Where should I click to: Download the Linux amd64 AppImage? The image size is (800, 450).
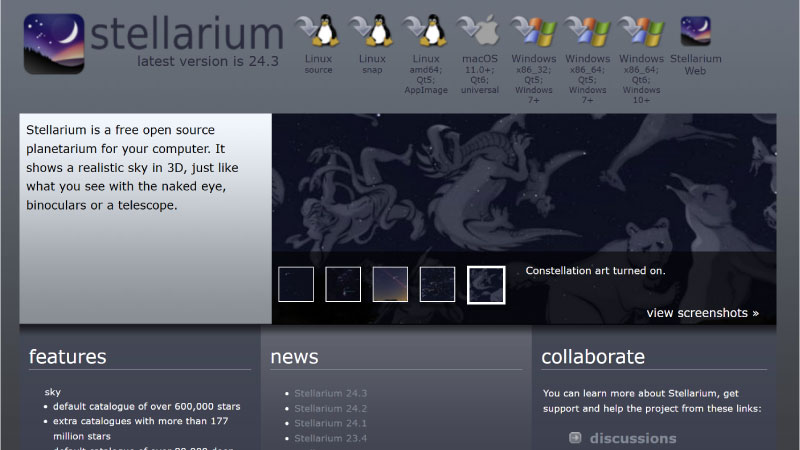[426, 32]
